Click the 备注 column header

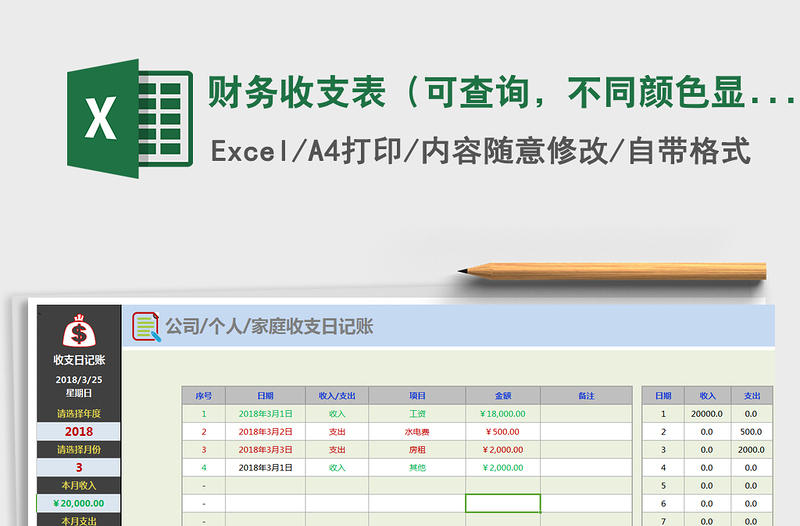pyautogui.click(x=586, y=396)
